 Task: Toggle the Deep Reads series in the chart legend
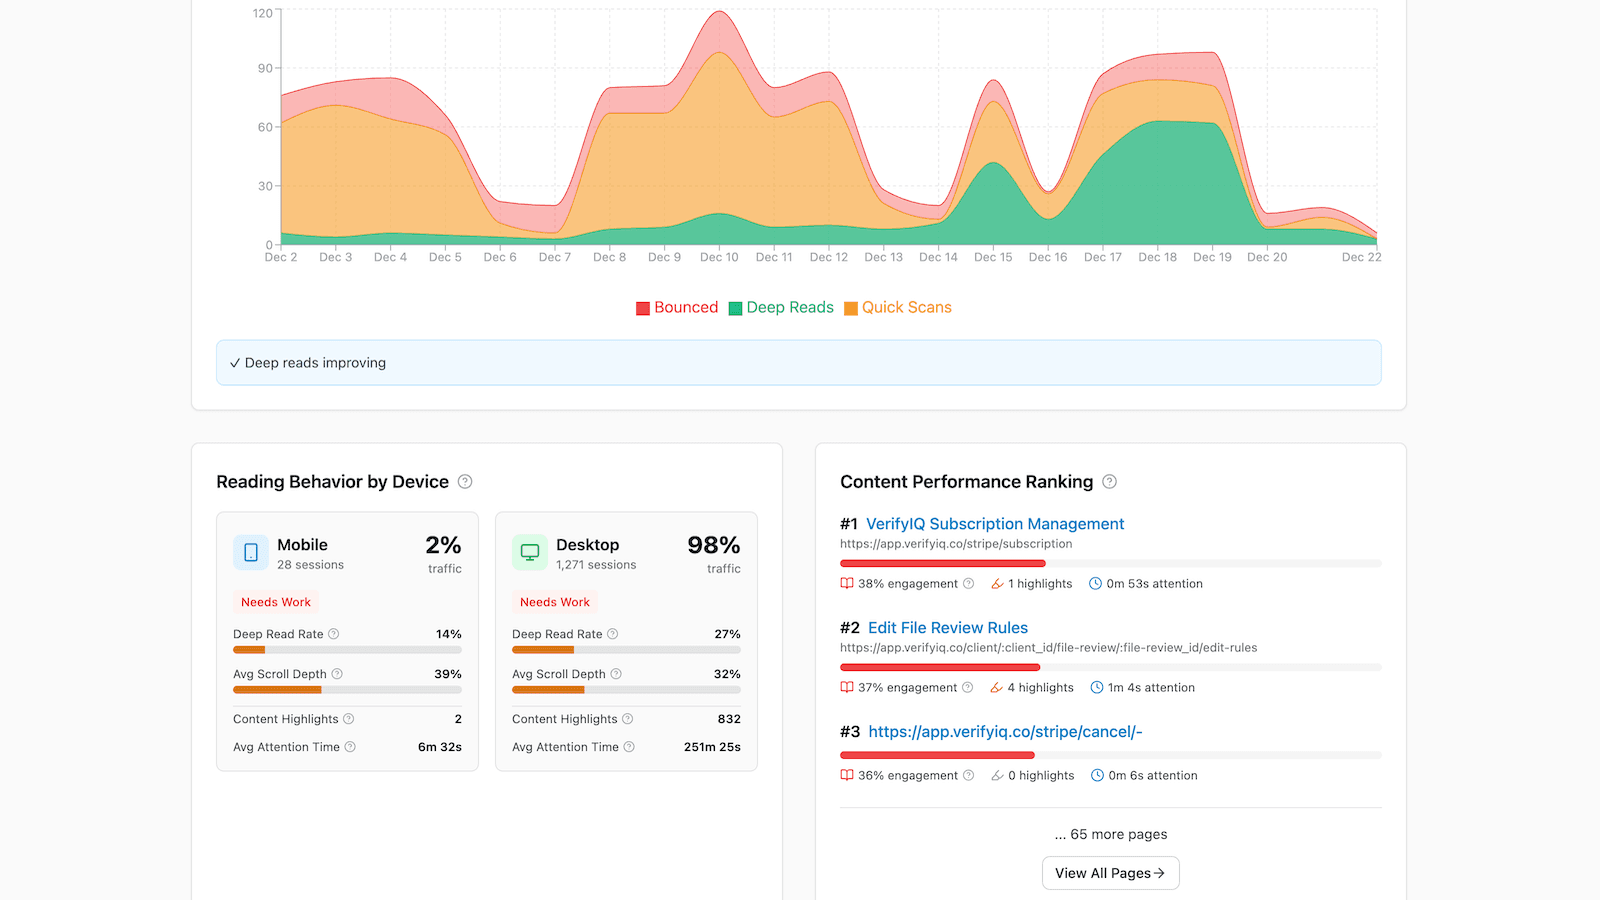(x=781, y=307)
